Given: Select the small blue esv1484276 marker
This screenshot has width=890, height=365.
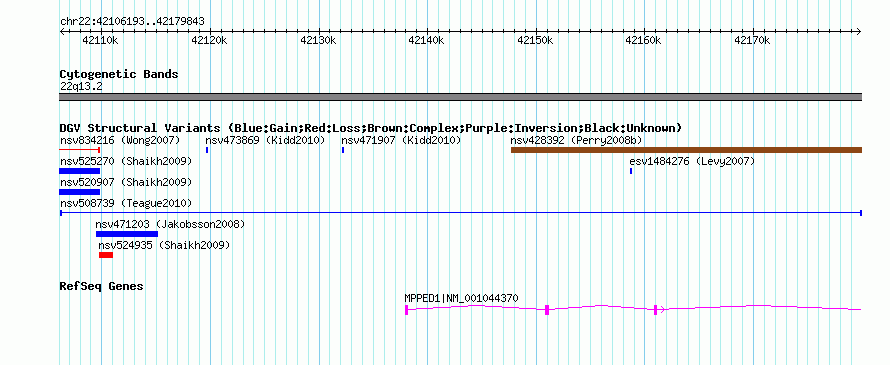Looking at the screenshot, I should (631, 171).
